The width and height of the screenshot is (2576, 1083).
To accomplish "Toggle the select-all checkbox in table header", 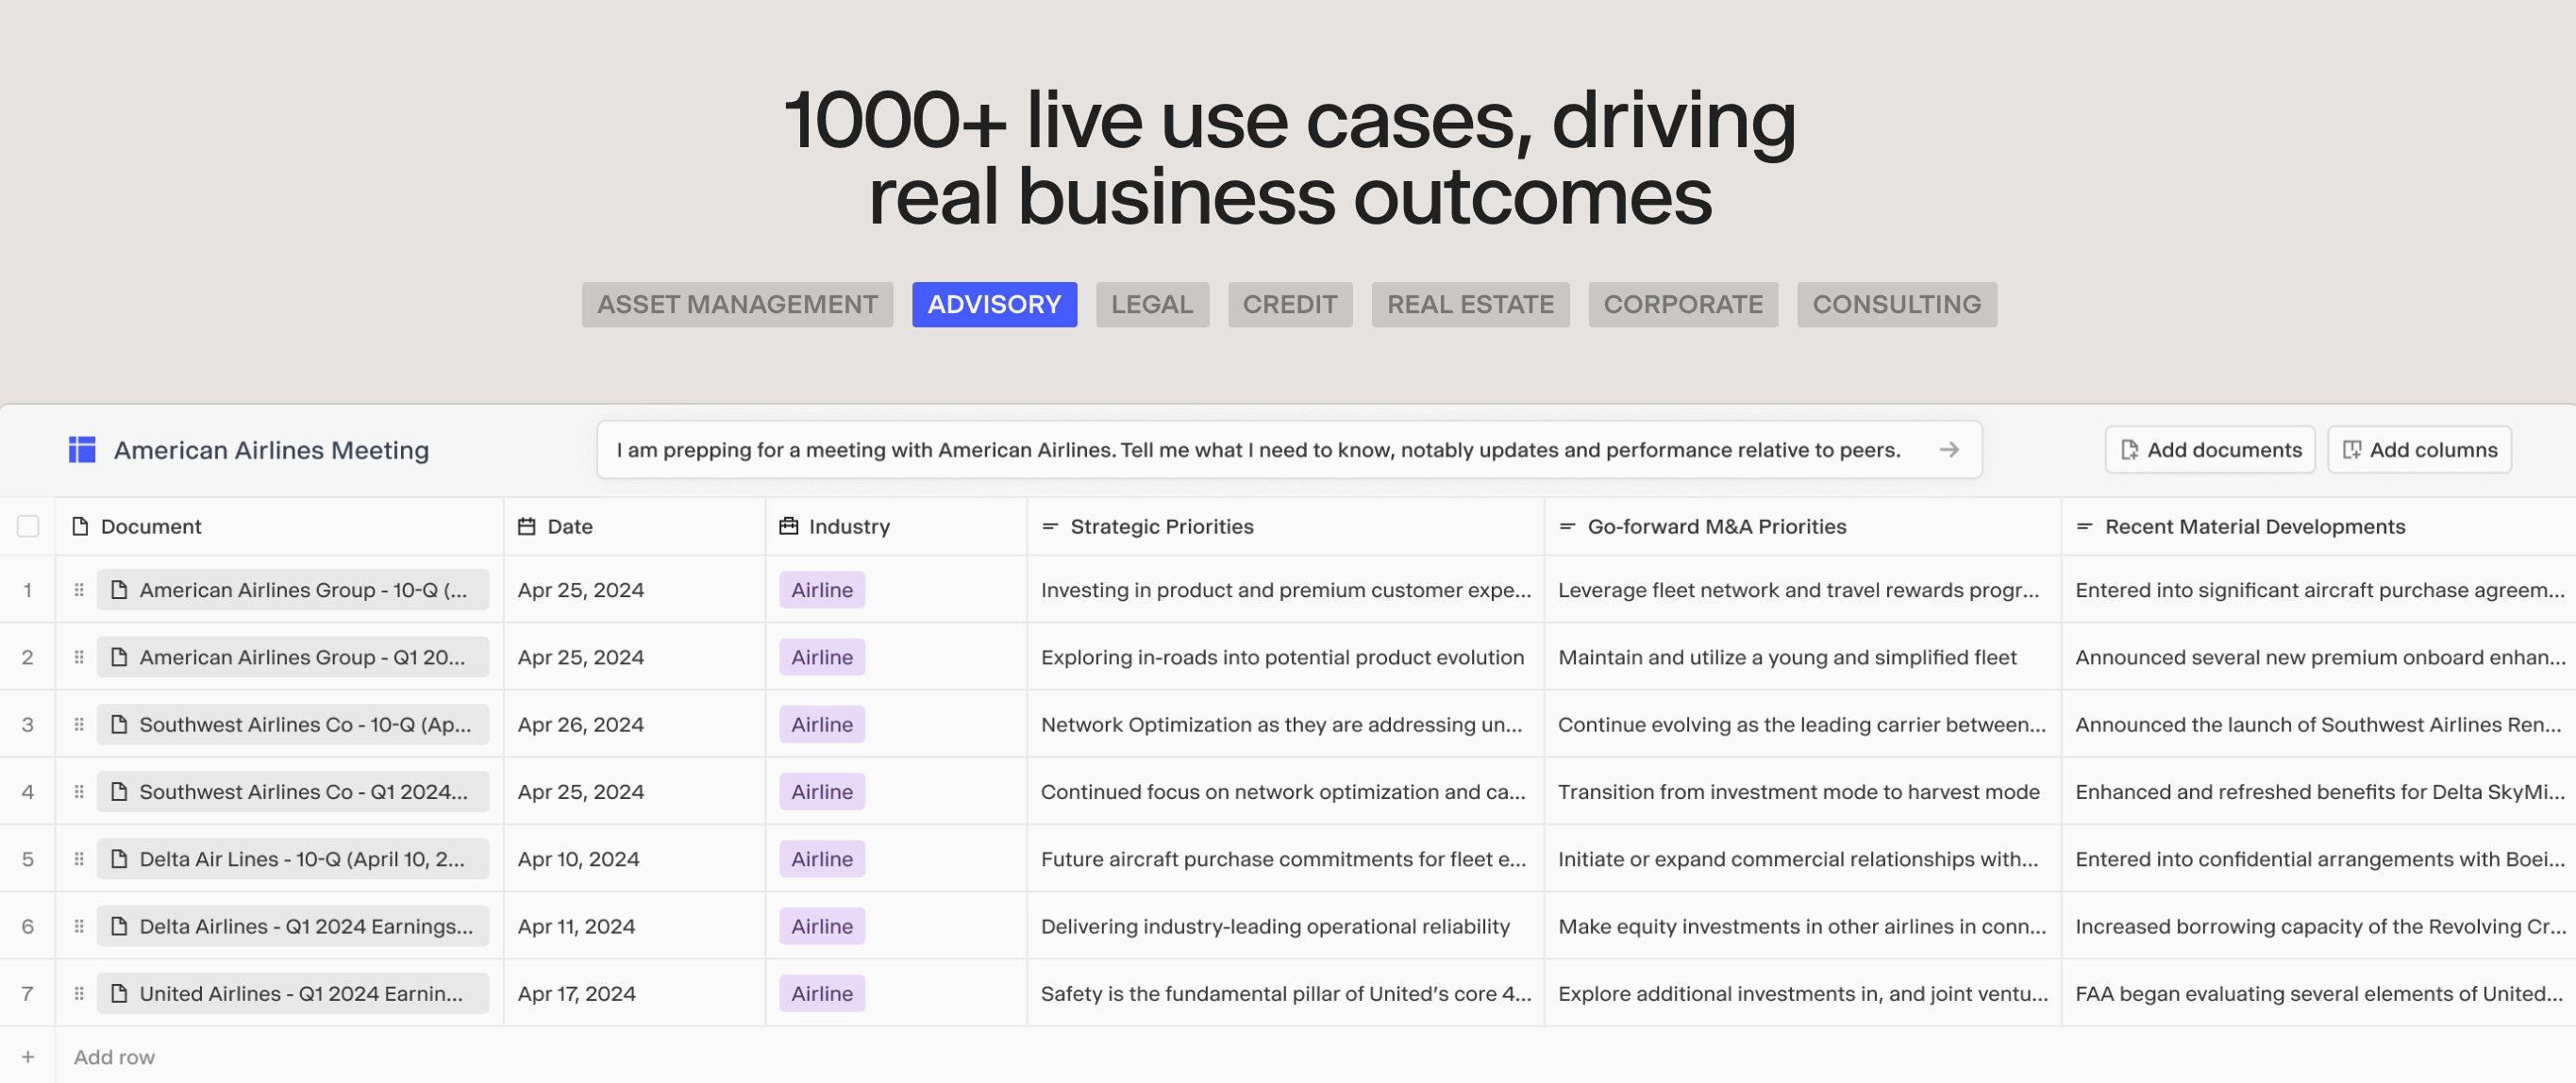I will 28,526.
